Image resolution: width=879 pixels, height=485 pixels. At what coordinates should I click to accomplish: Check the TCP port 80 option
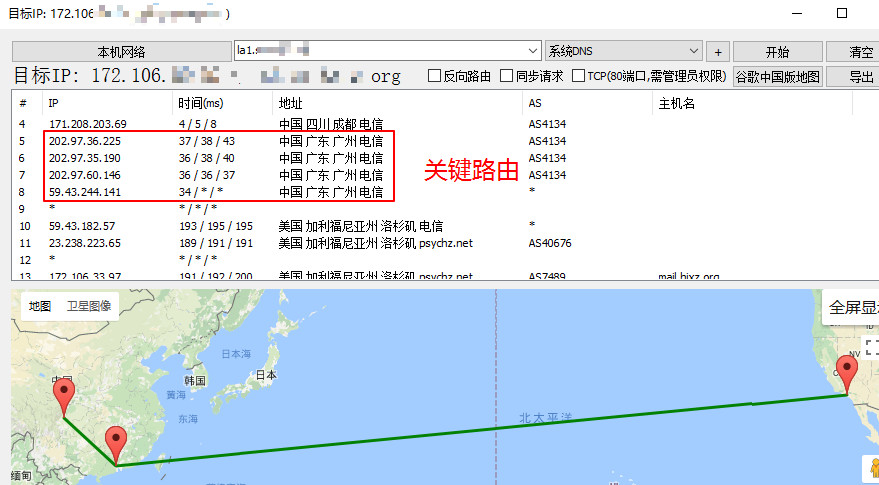click(580, 76)
